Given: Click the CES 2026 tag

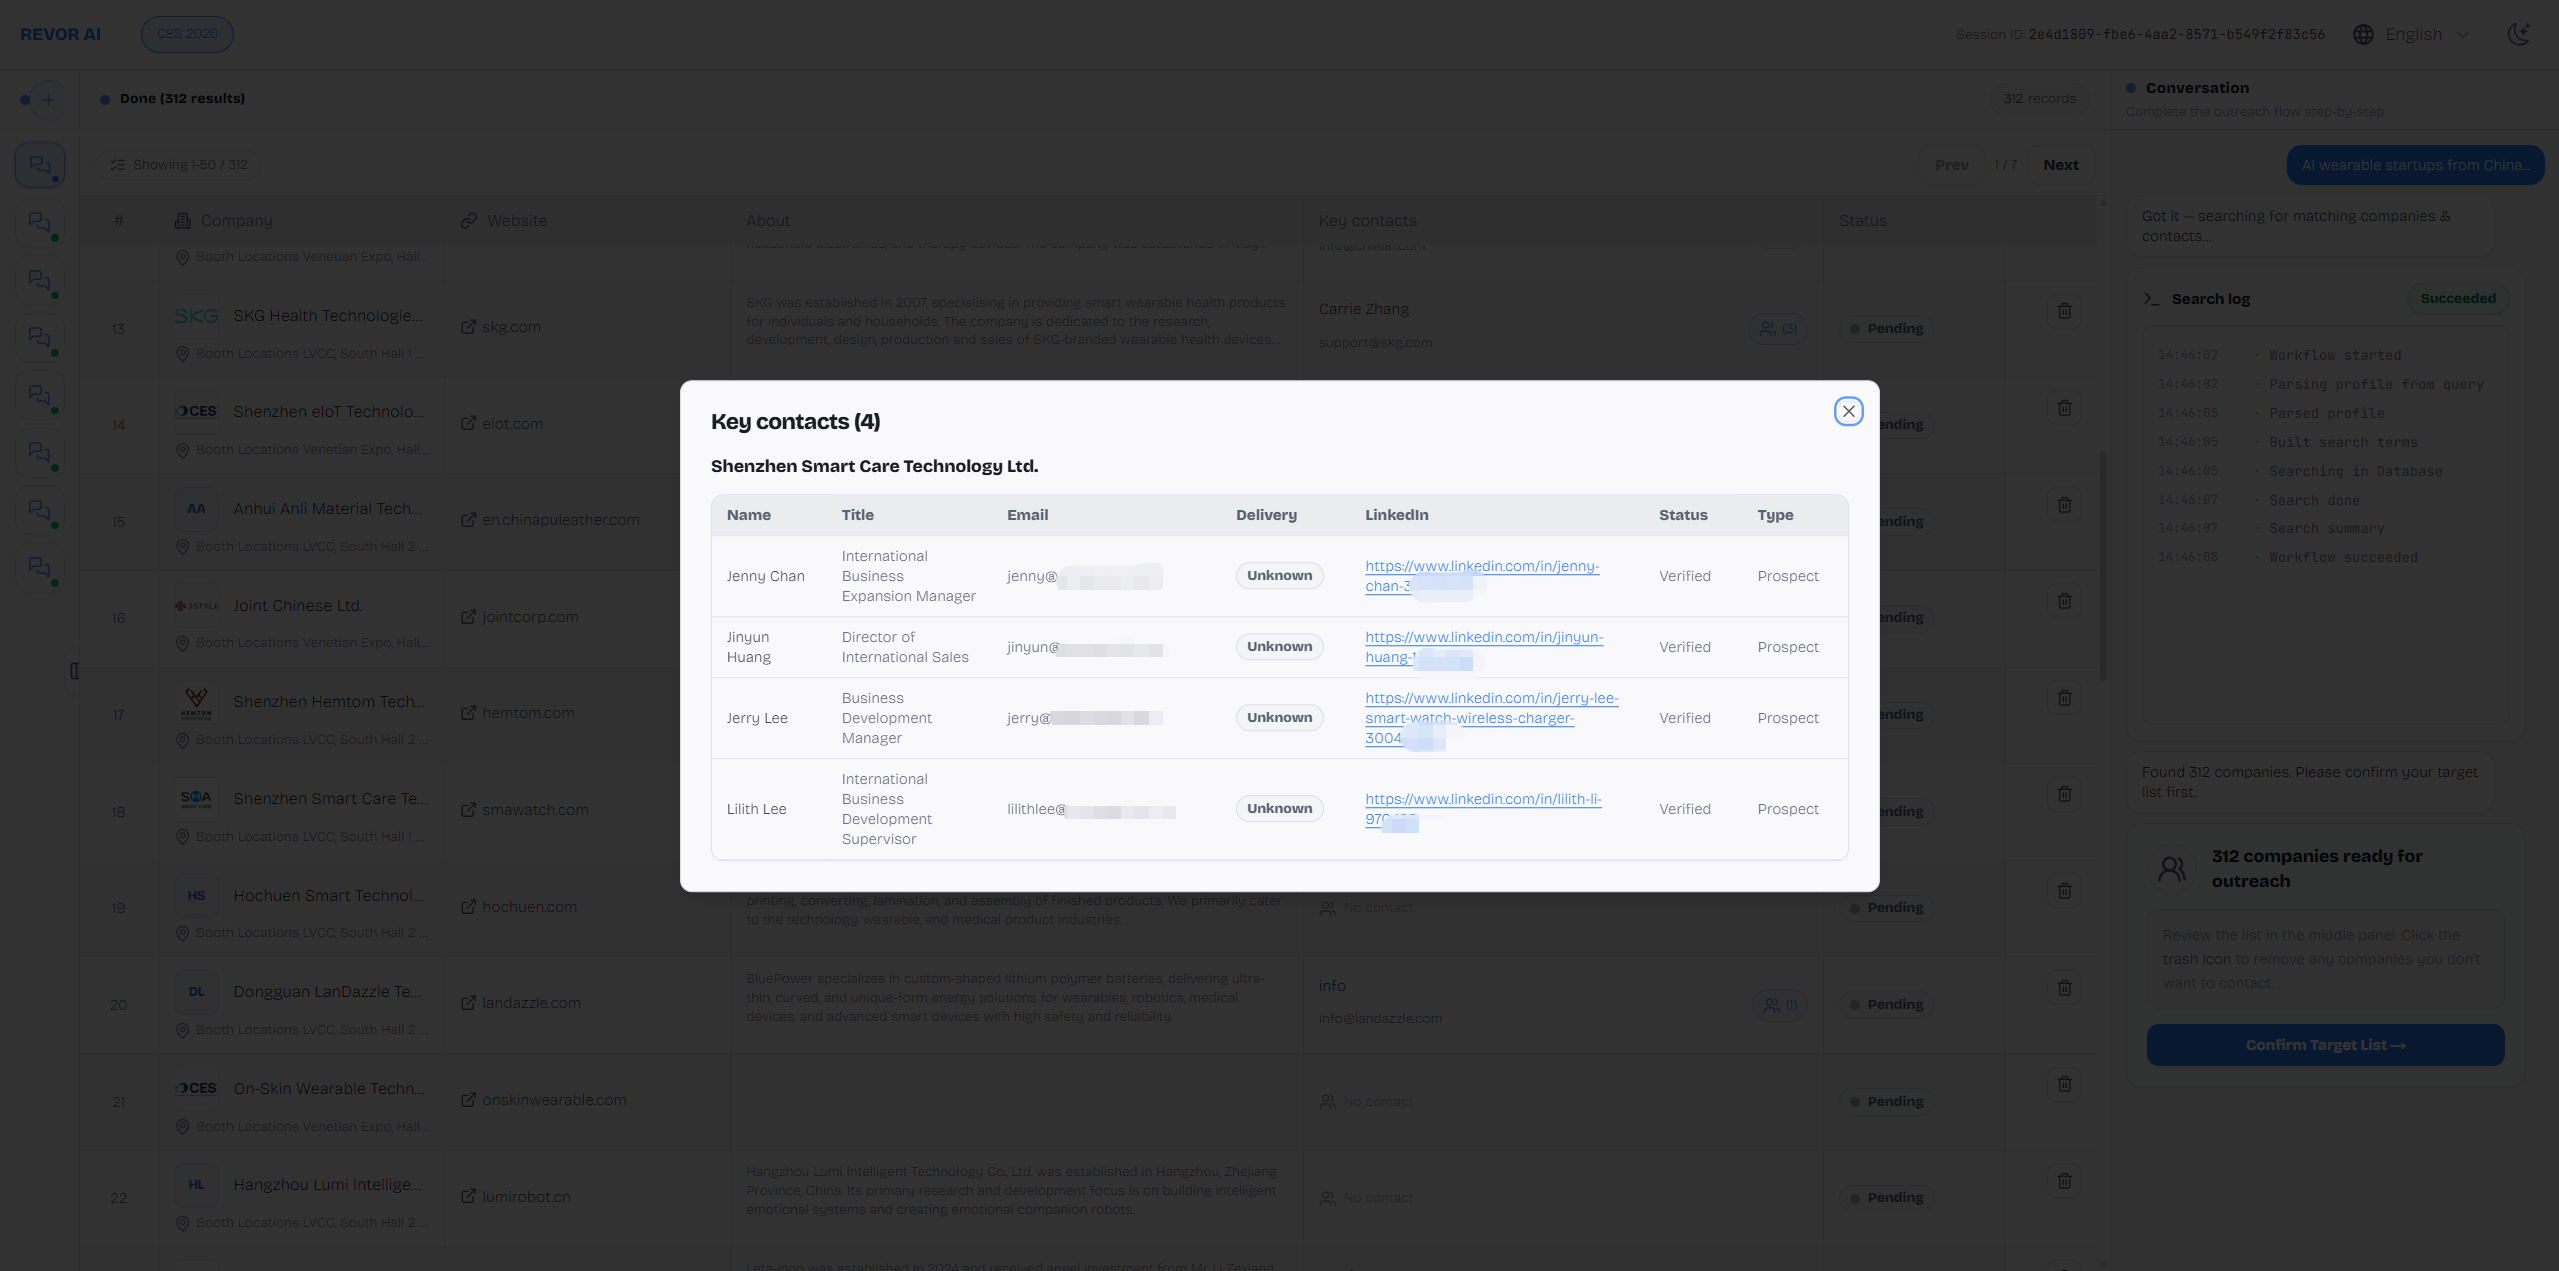Looking at the screenshot, I should pos(187,34).
